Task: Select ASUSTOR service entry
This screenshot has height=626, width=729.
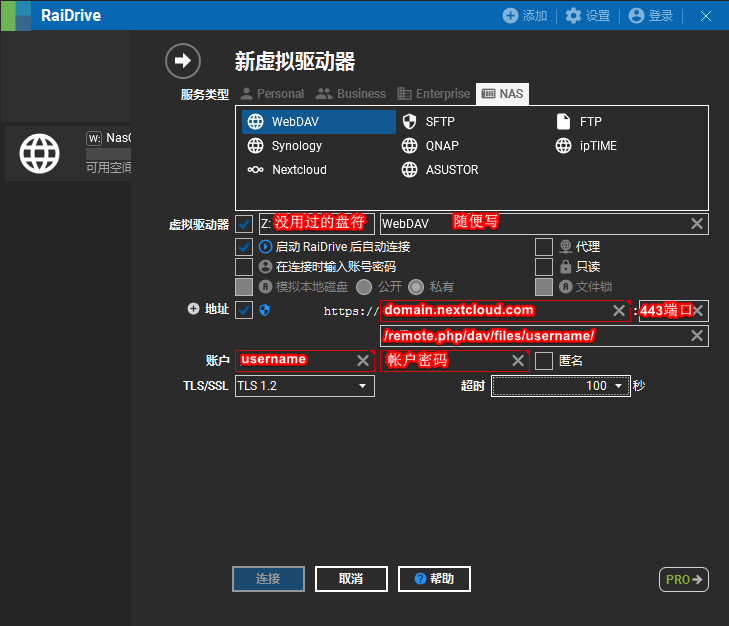Action: 440,170
